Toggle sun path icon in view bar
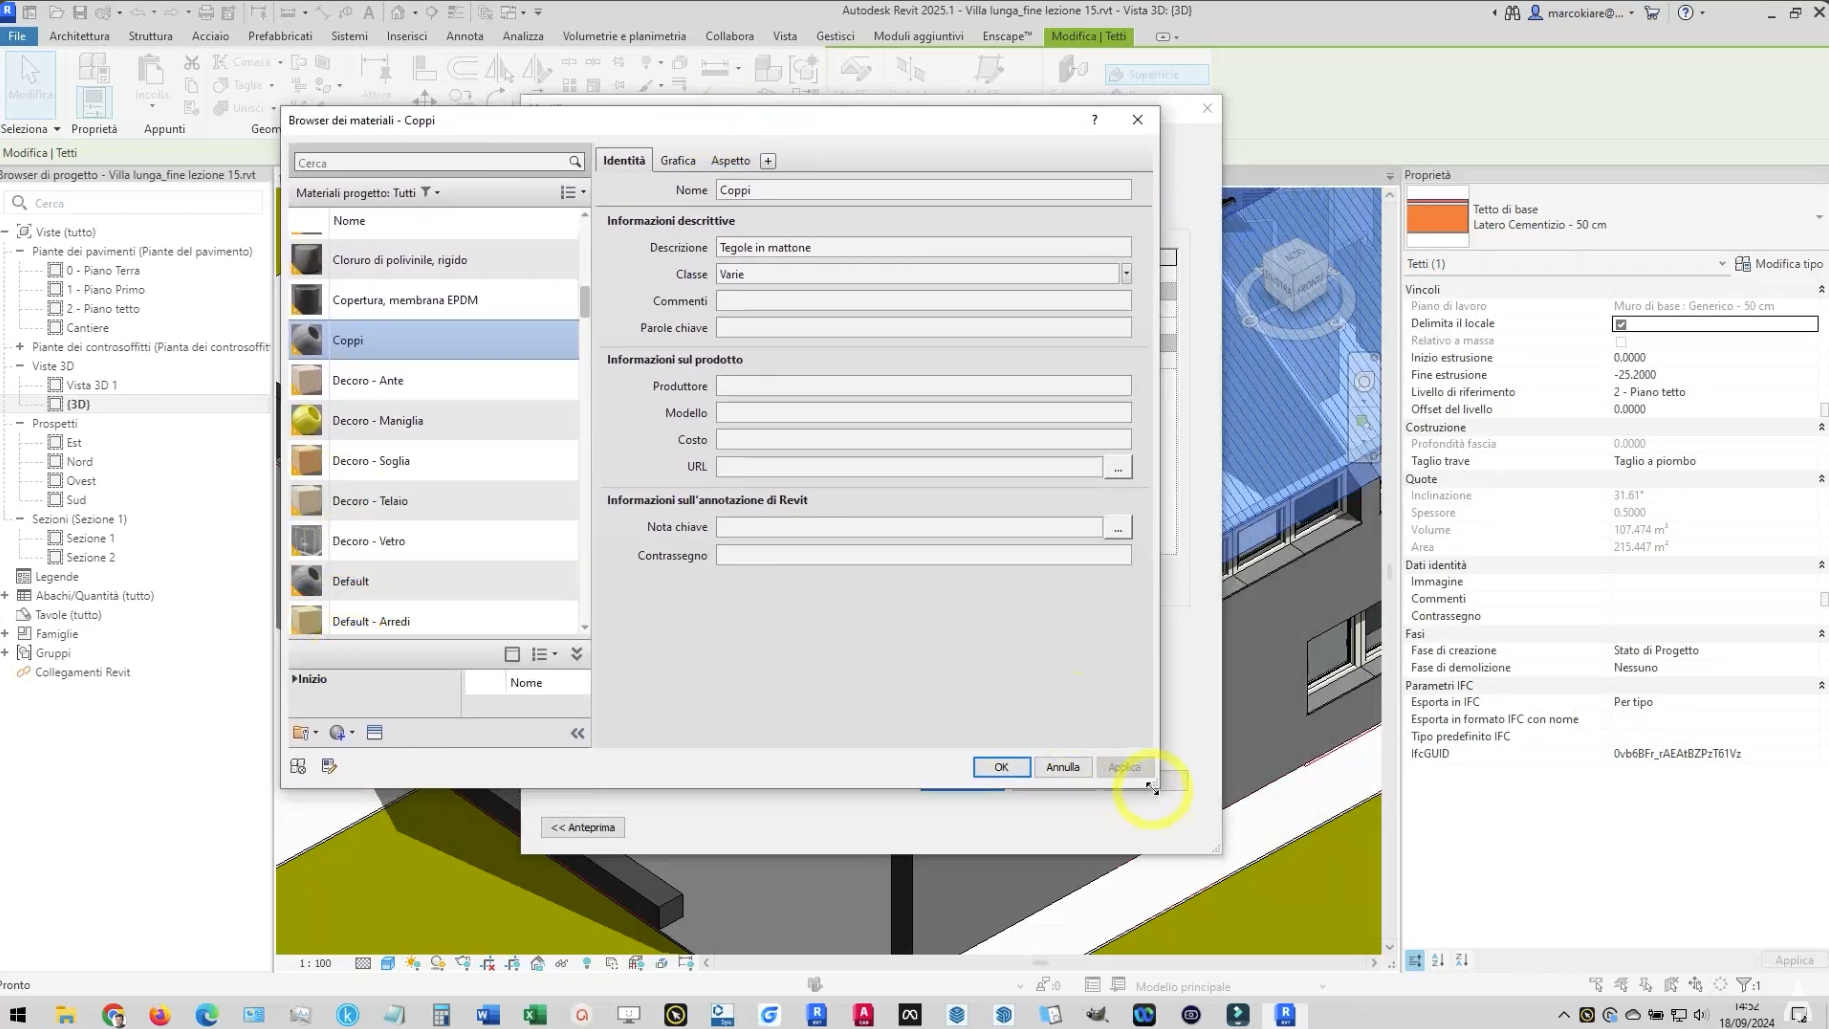The image size is (1829, 1029). (x=413, y=963)
